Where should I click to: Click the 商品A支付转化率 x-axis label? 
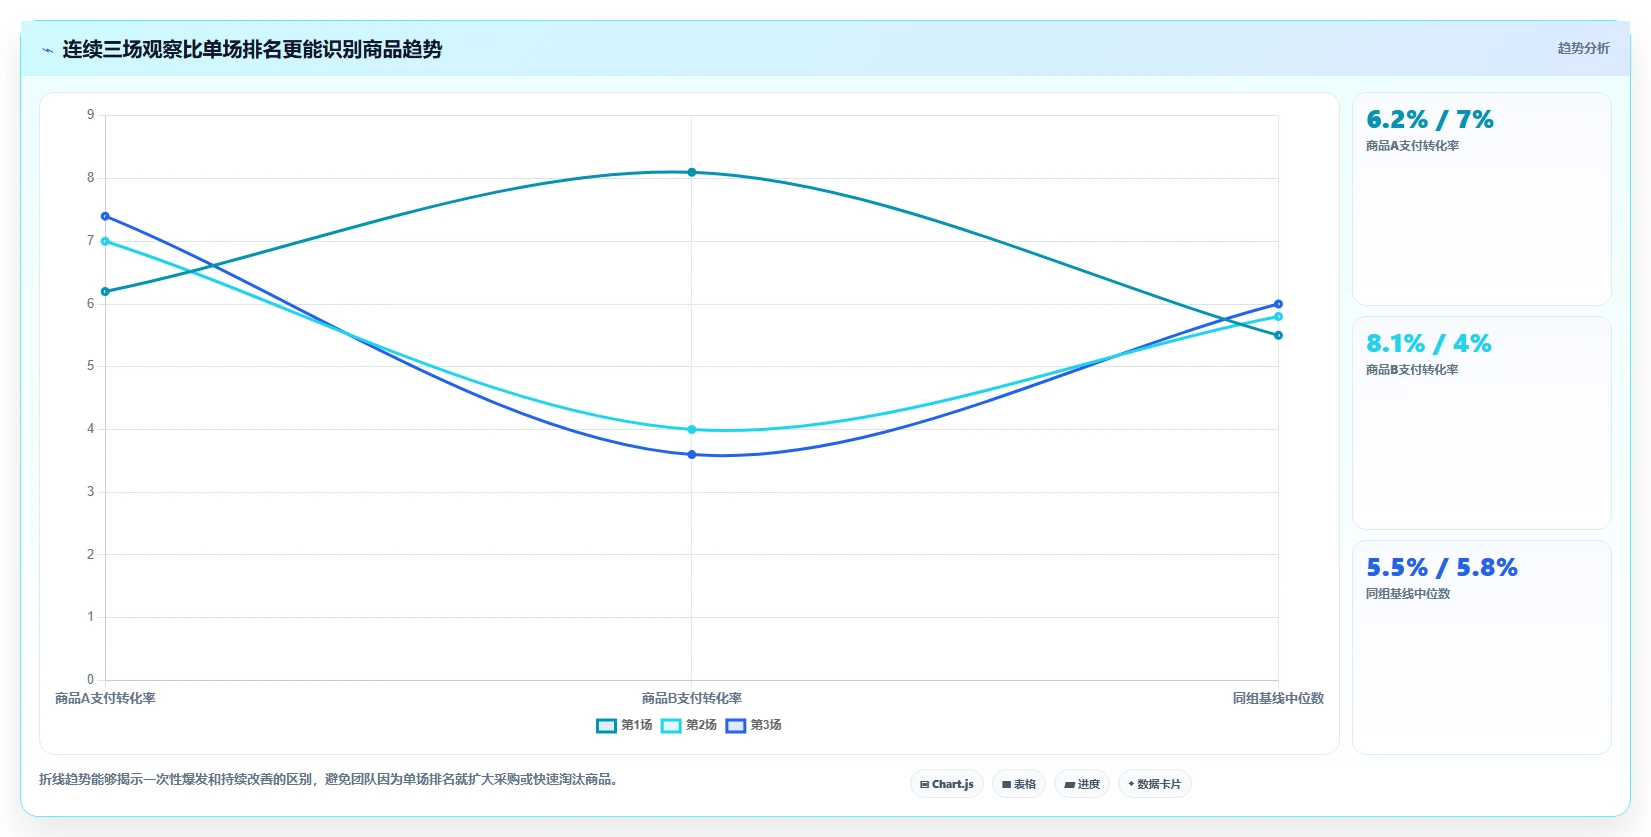point(105,698)
